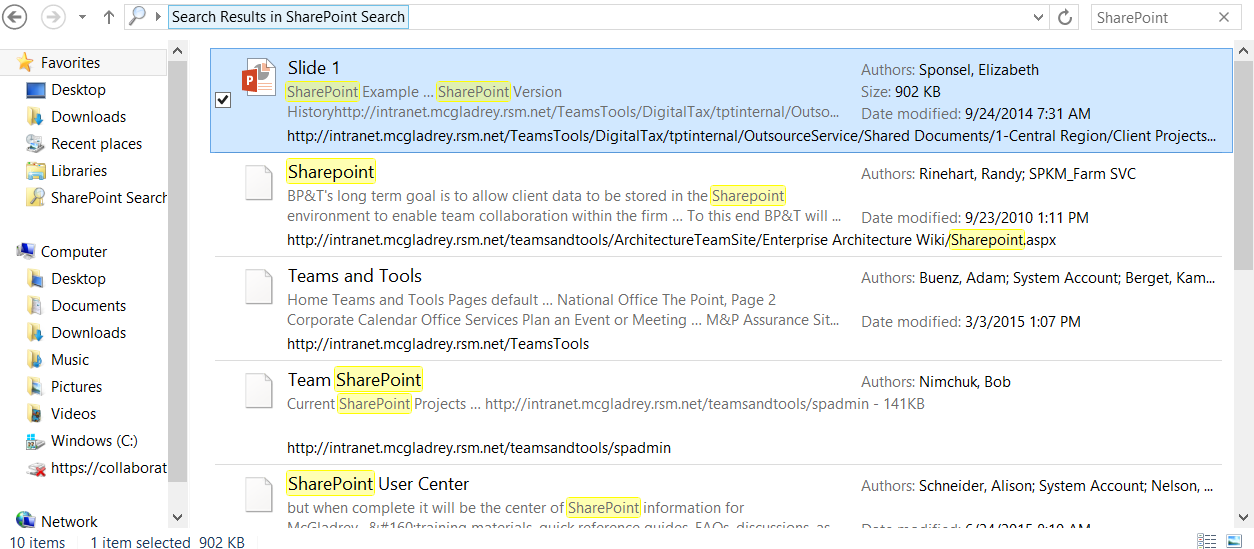Open the Videos folder
The height and width of the screenshot is (549, 1254).
pos(74,414)
